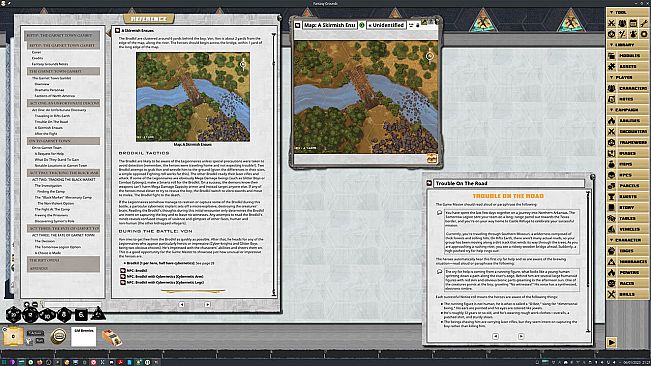Pick the d12 die
The width and height of the screenshot is (651, 366).
(x=30, y=315)
